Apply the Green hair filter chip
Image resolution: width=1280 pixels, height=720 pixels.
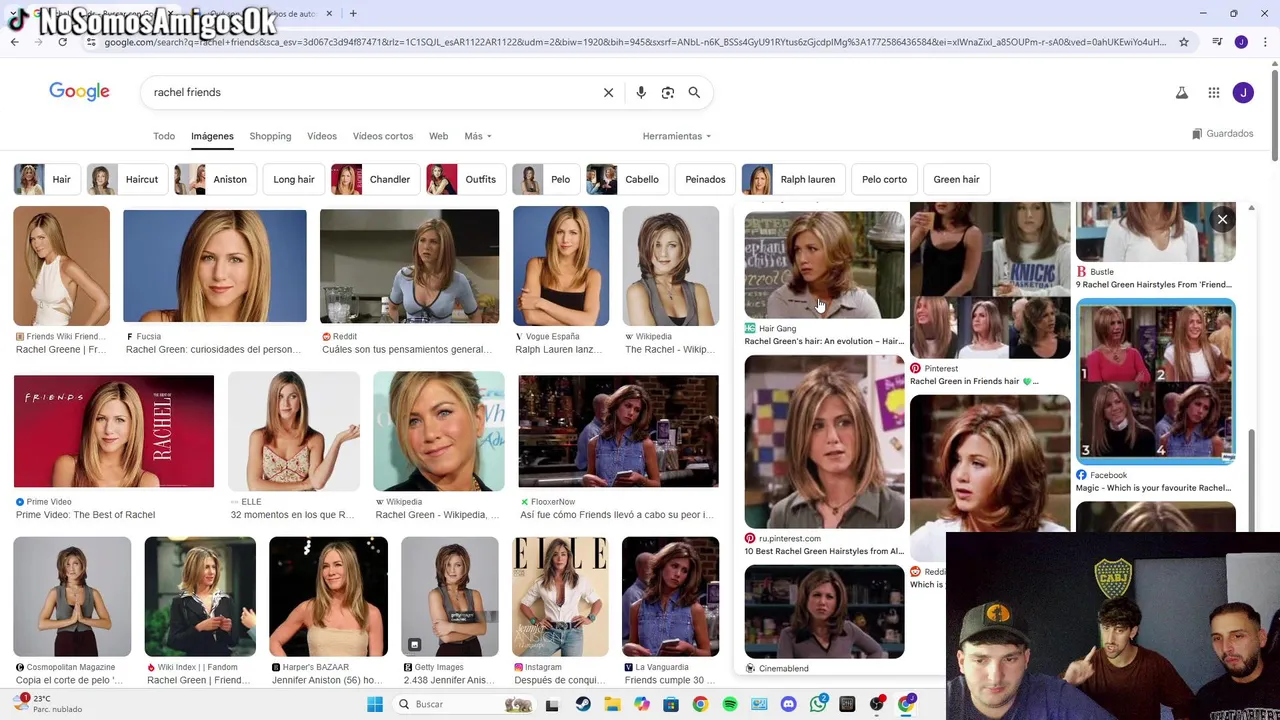click(956, 179)
